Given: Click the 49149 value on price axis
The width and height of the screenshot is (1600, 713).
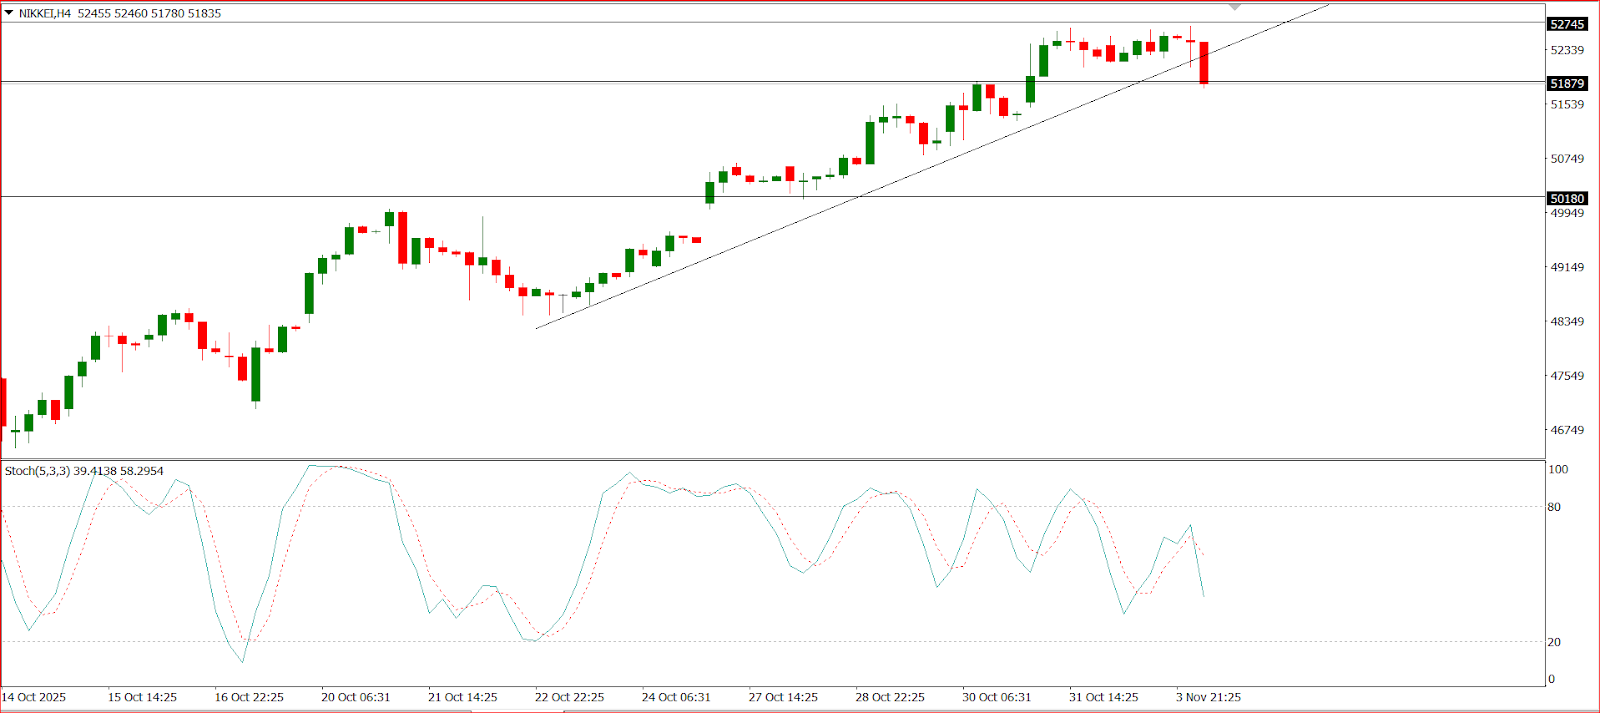Looking at the screenshot, I should coord(1567,267).
